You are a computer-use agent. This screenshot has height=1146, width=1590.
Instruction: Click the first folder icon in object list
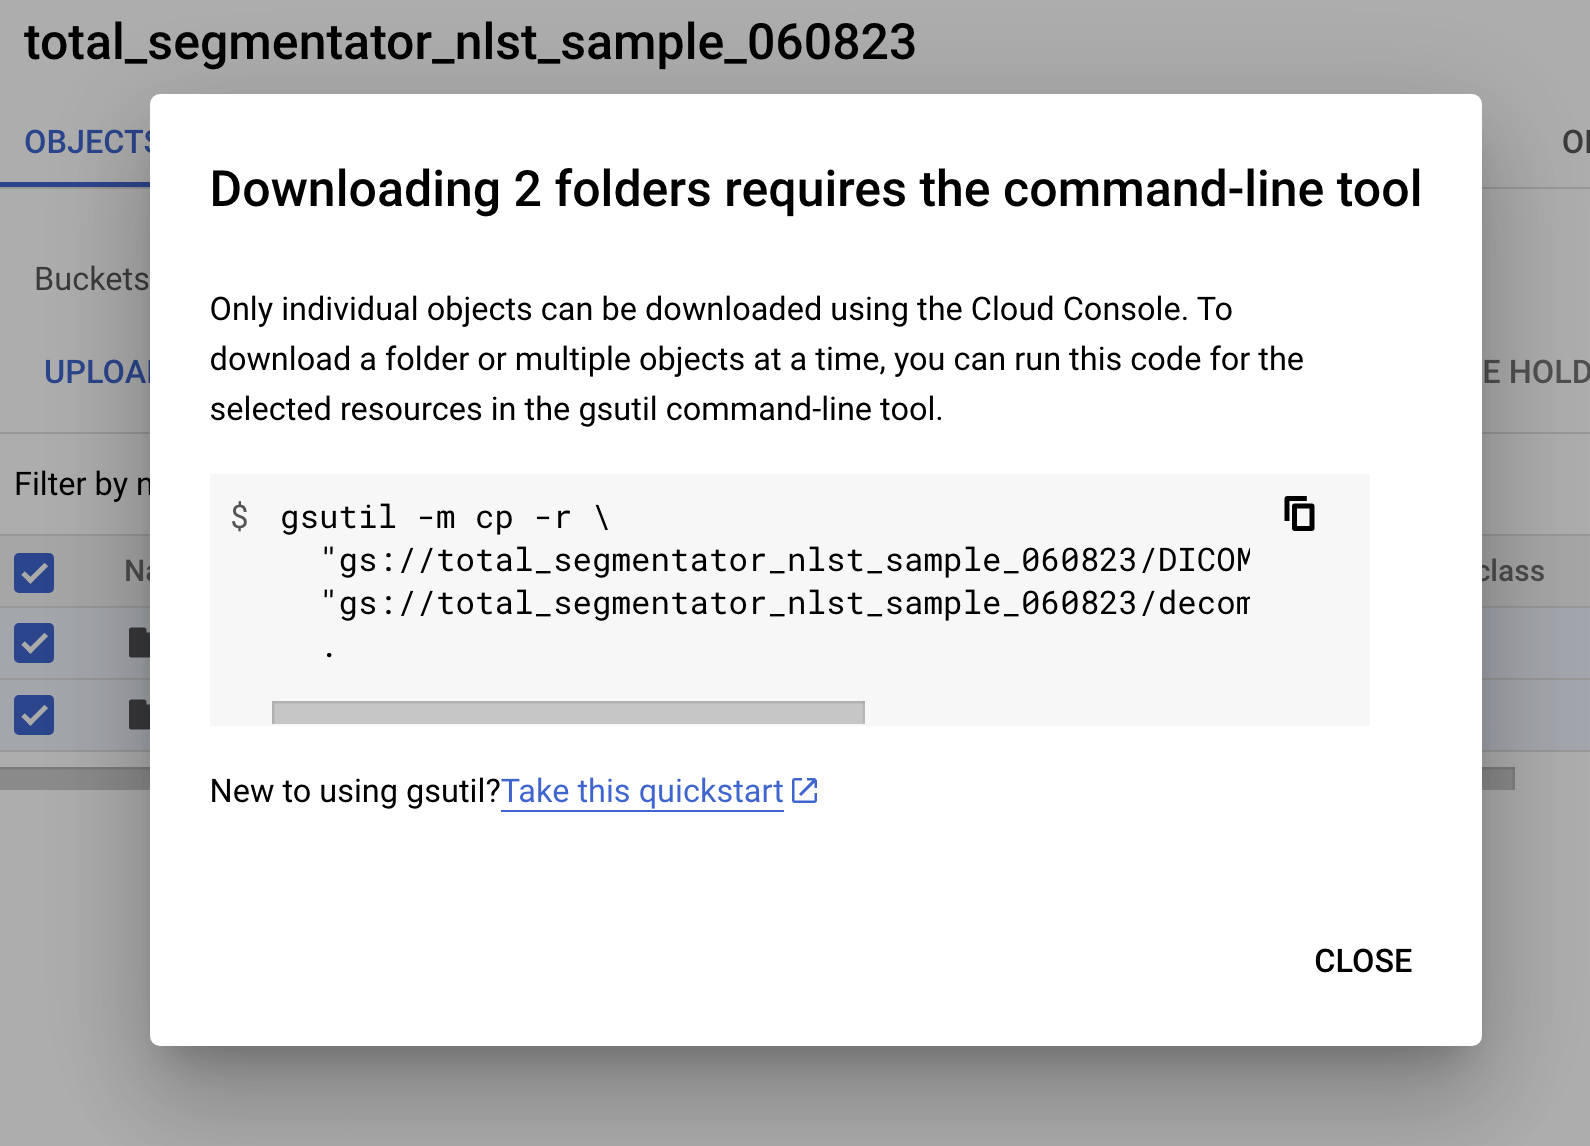(x=140, y=643)
